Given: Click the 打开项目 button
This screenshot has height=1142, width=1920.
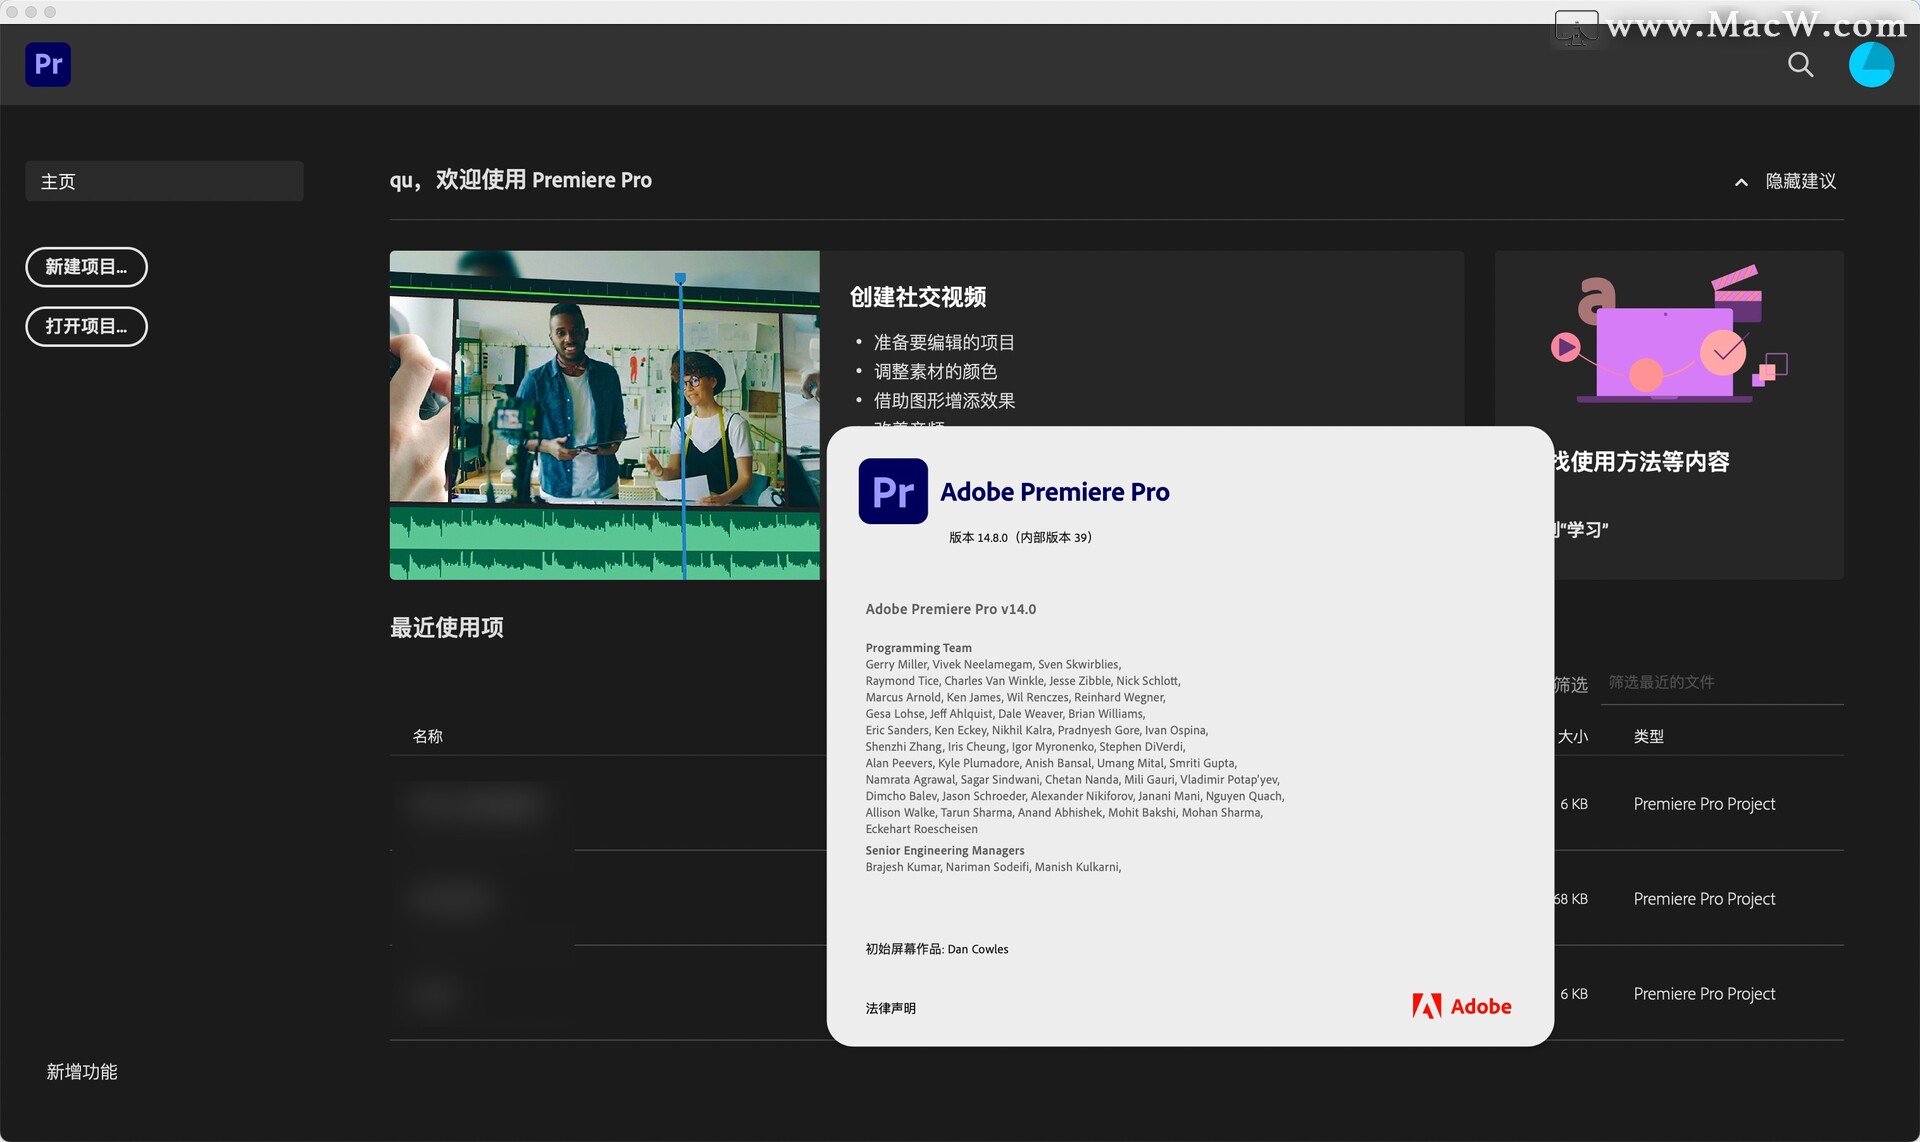Looking at the screenshot, I should point(86,326).
